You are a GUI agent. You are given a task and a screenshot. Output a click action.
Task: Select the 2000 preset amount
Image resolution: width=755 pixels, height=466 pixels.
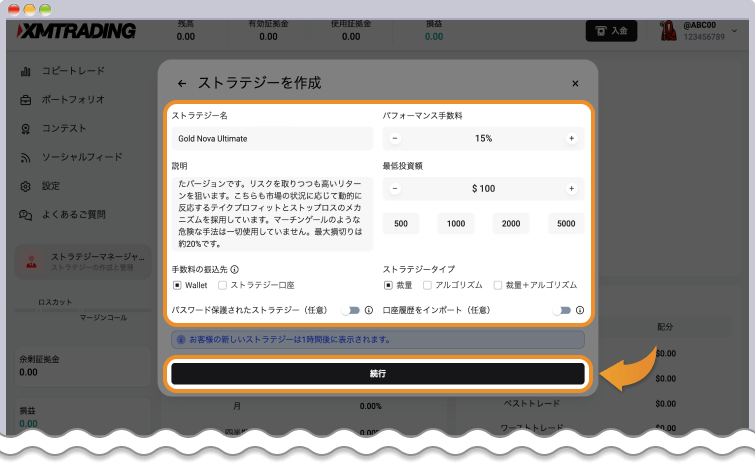coord(511,223)
